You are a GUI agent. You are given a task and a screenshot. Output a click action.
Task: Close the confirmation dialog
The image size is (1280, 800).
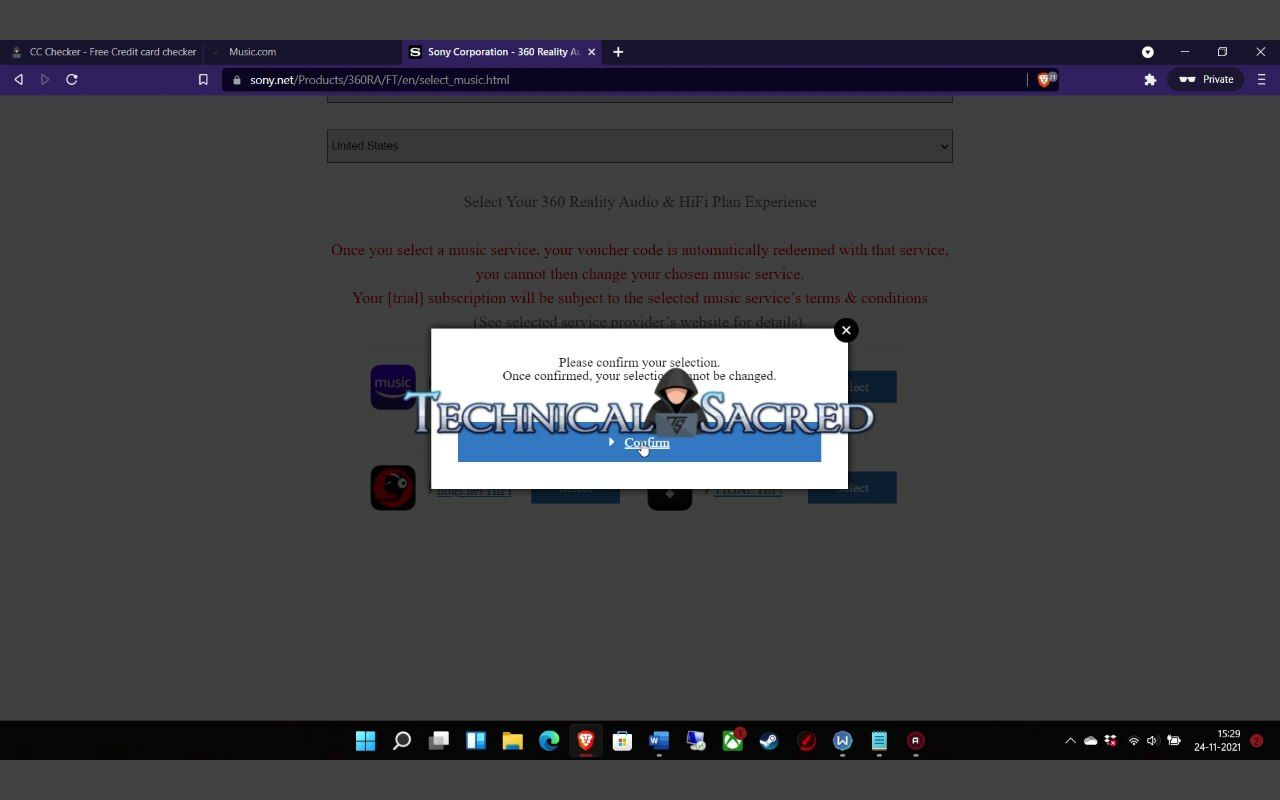pos(846,330)
